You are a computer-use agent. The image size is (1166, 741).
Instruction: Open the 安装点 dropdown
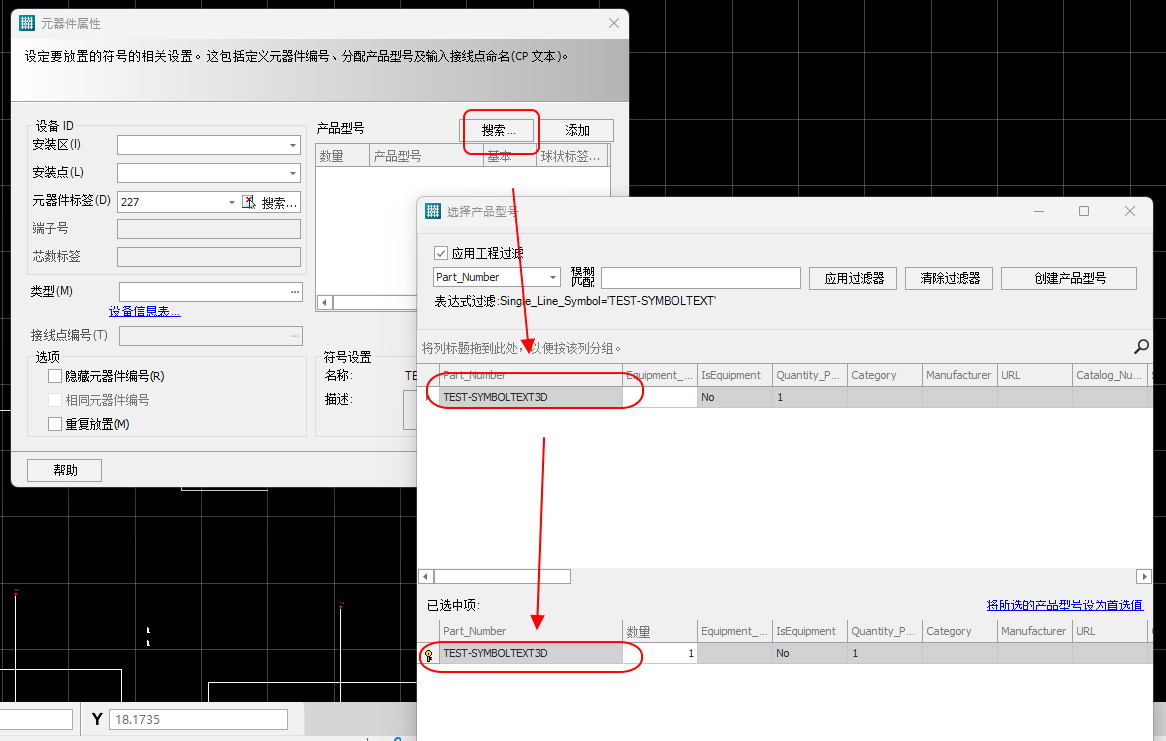(x=292, y=173)
